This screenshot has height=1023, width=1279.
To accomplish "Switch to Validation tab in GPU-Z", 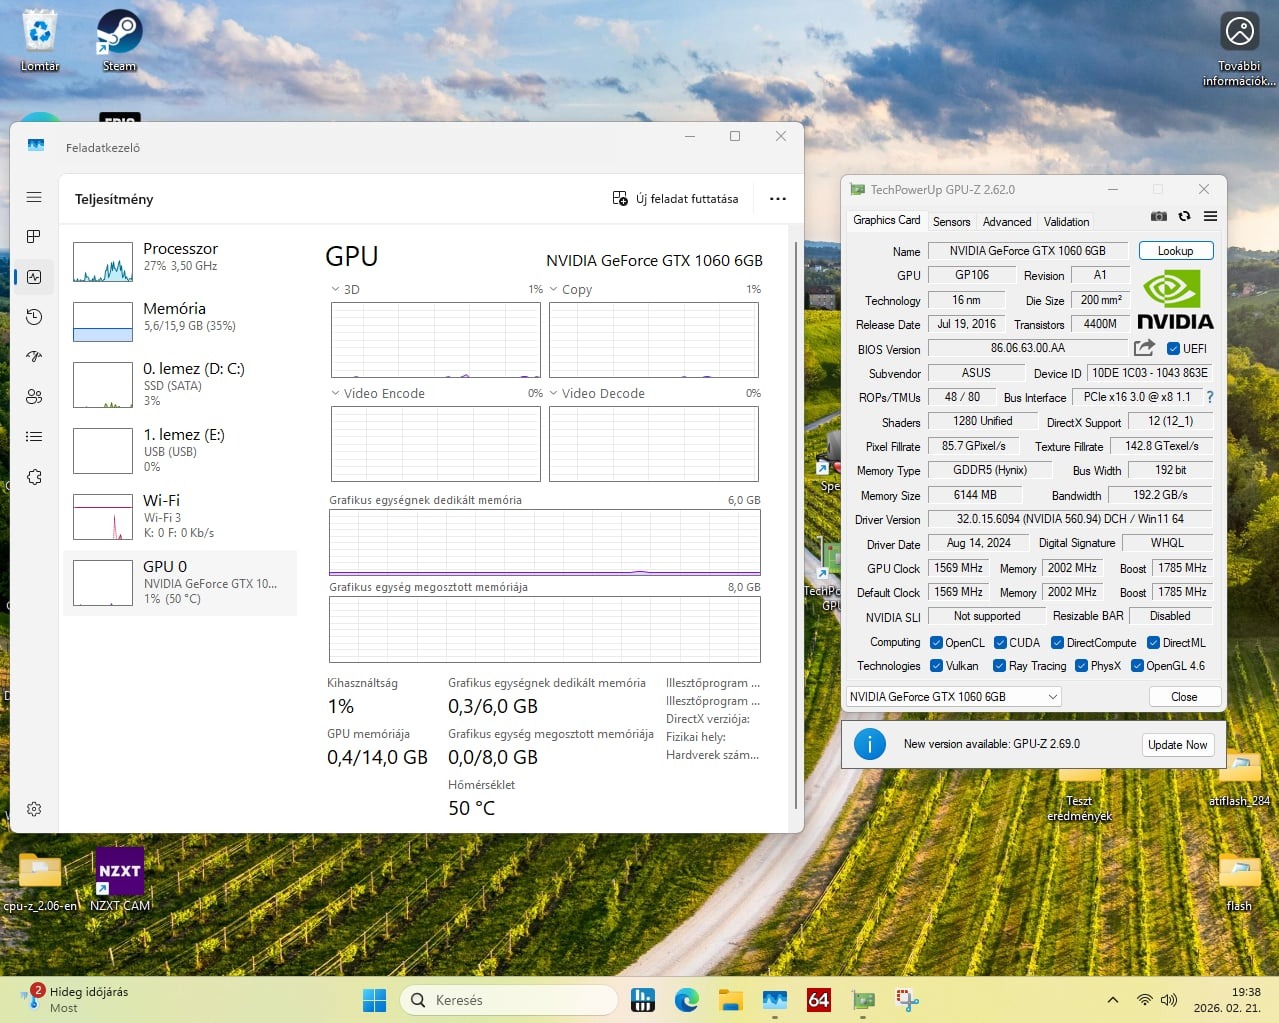I will tap(1066, 221).
